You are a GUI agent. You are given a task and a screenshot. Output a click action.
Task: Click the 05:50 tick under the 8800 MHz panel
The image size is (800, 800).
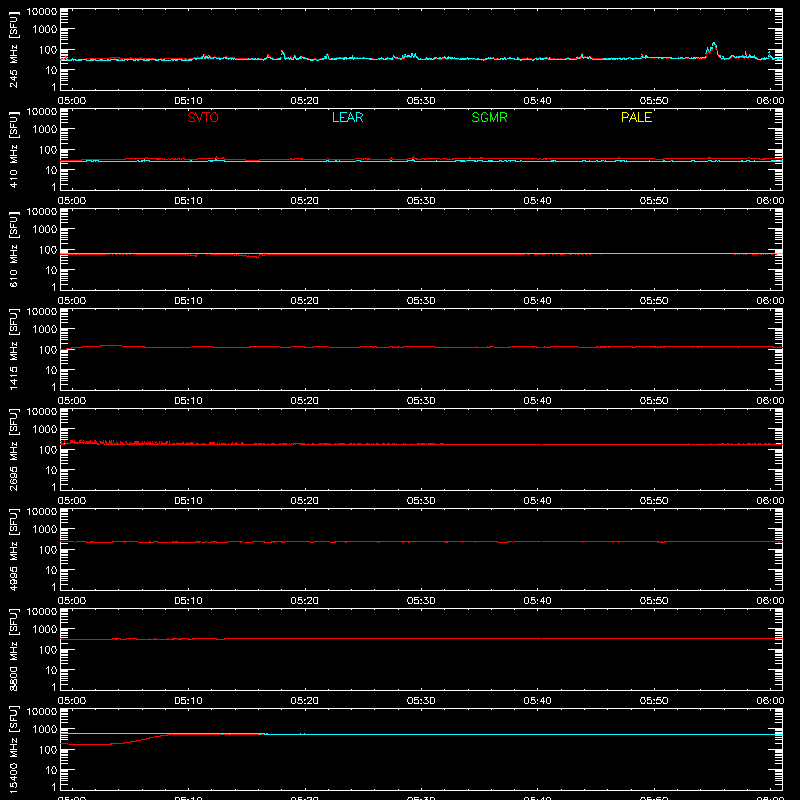[x=654, y=701]
